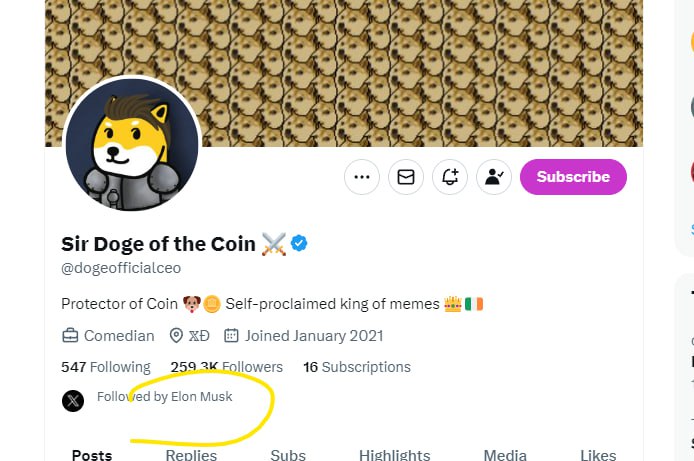Click the Comedian briefcase category icon
Viewport: 694px width, 461px height.
(x=70, y=336)
